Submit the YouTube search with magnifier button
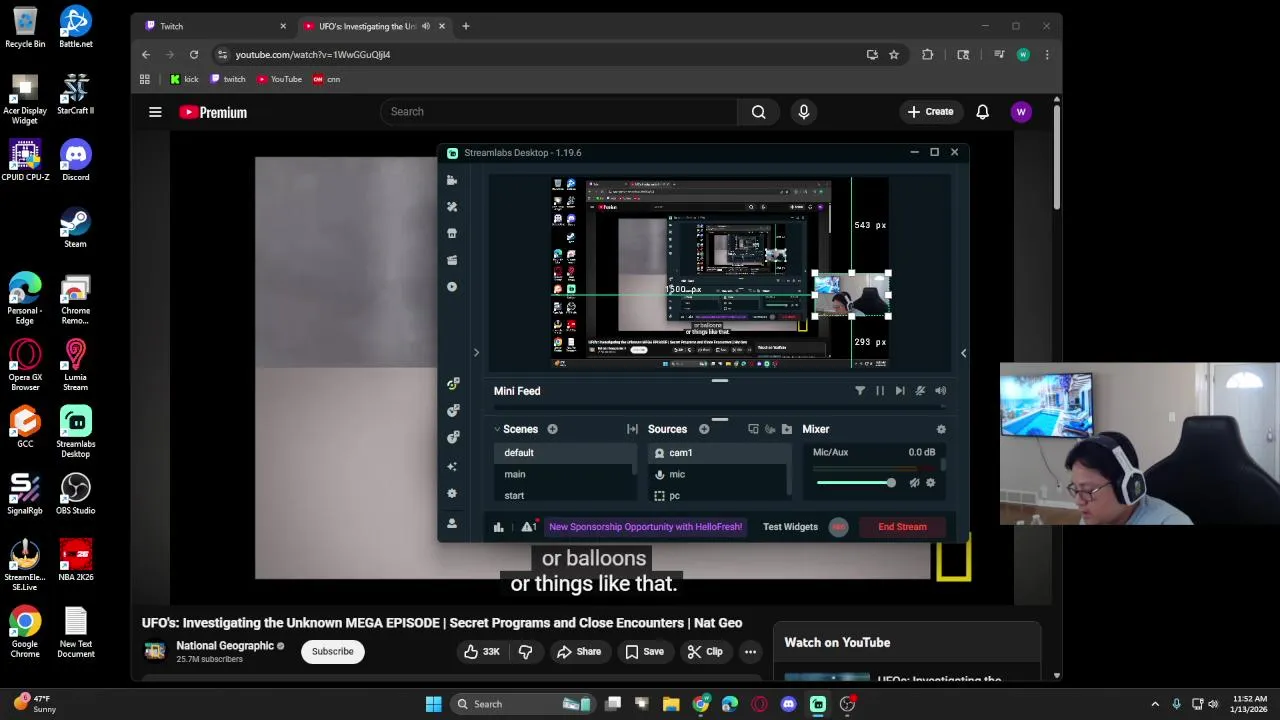This screenshot has height=720, width=1280. click(x=759, y=112)
